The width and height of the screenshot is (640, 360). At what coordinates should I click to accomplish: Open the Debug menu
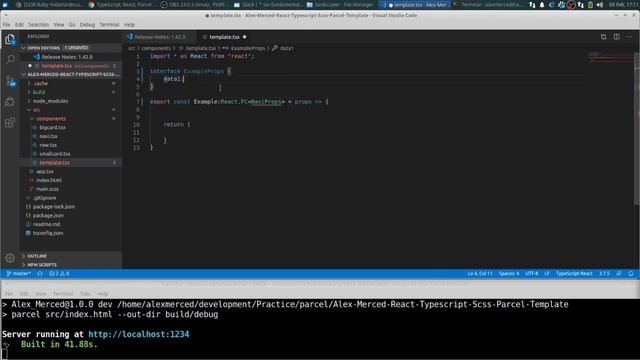[x=87, y=25]
